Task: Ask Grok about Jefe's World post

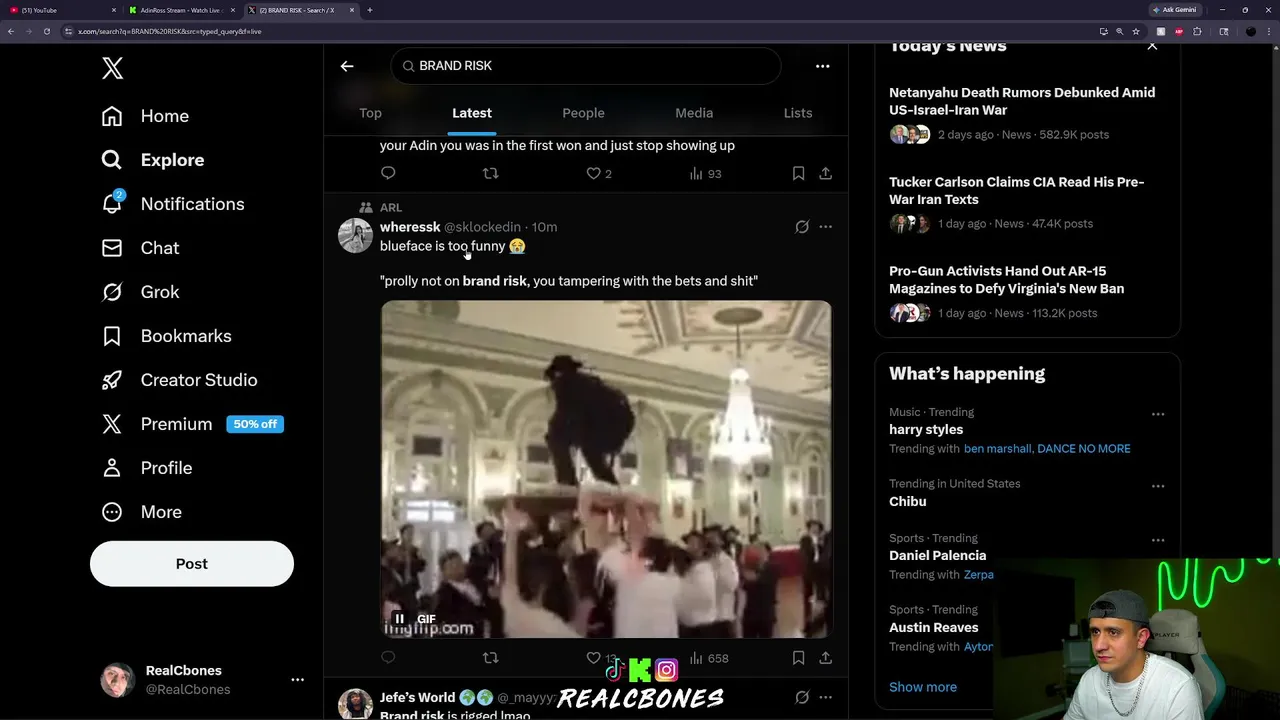Action: 802,697
